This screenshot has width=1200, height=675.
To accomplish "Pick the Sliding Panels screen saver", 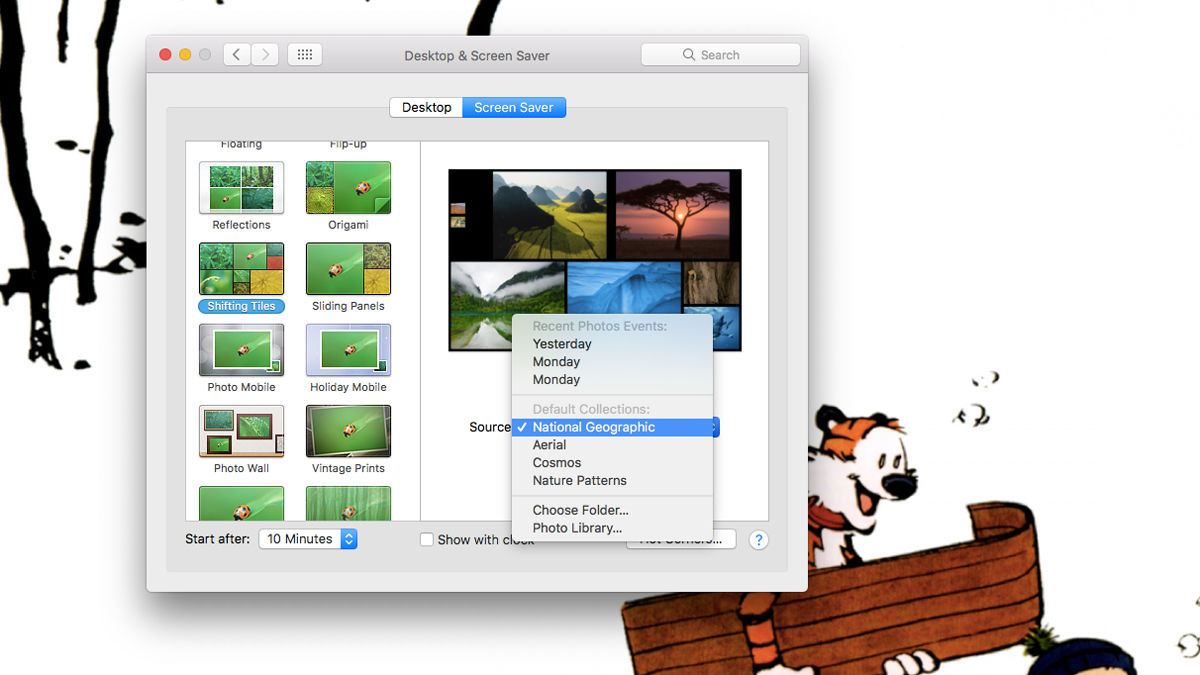I will (348, 269).
